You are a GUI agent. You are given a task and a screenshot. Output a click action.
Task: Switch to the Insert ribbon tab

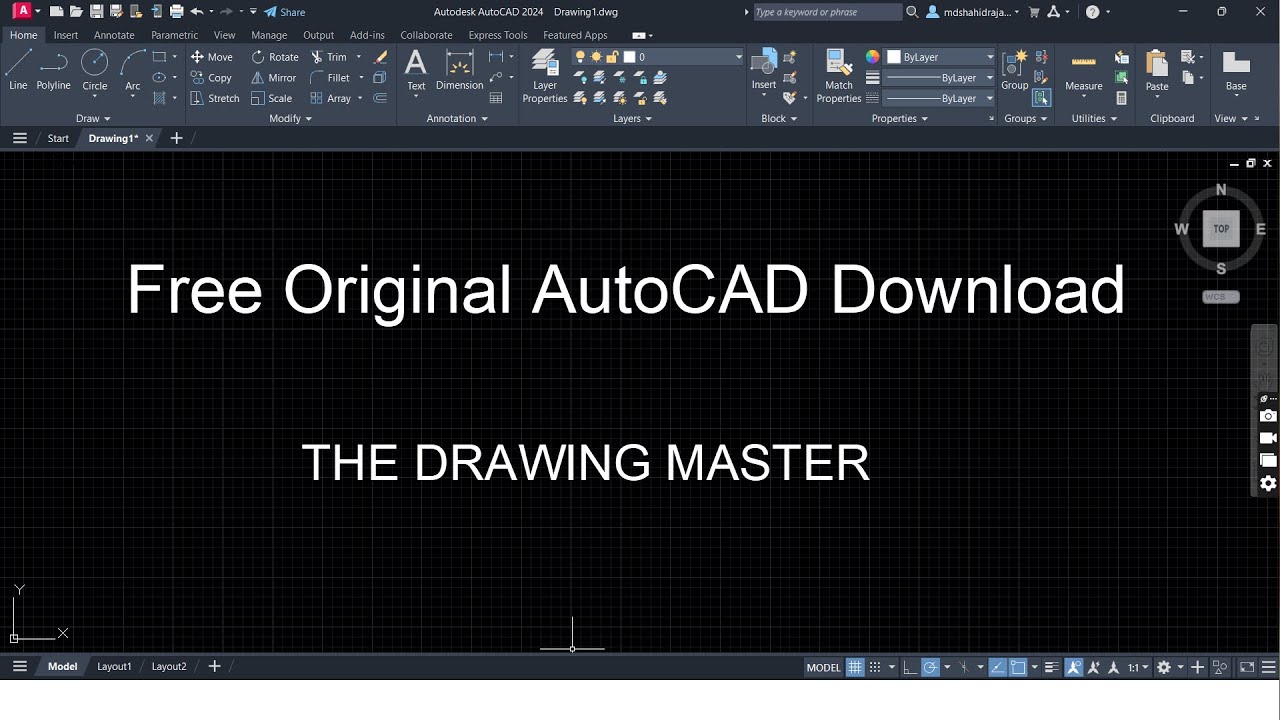66,35
